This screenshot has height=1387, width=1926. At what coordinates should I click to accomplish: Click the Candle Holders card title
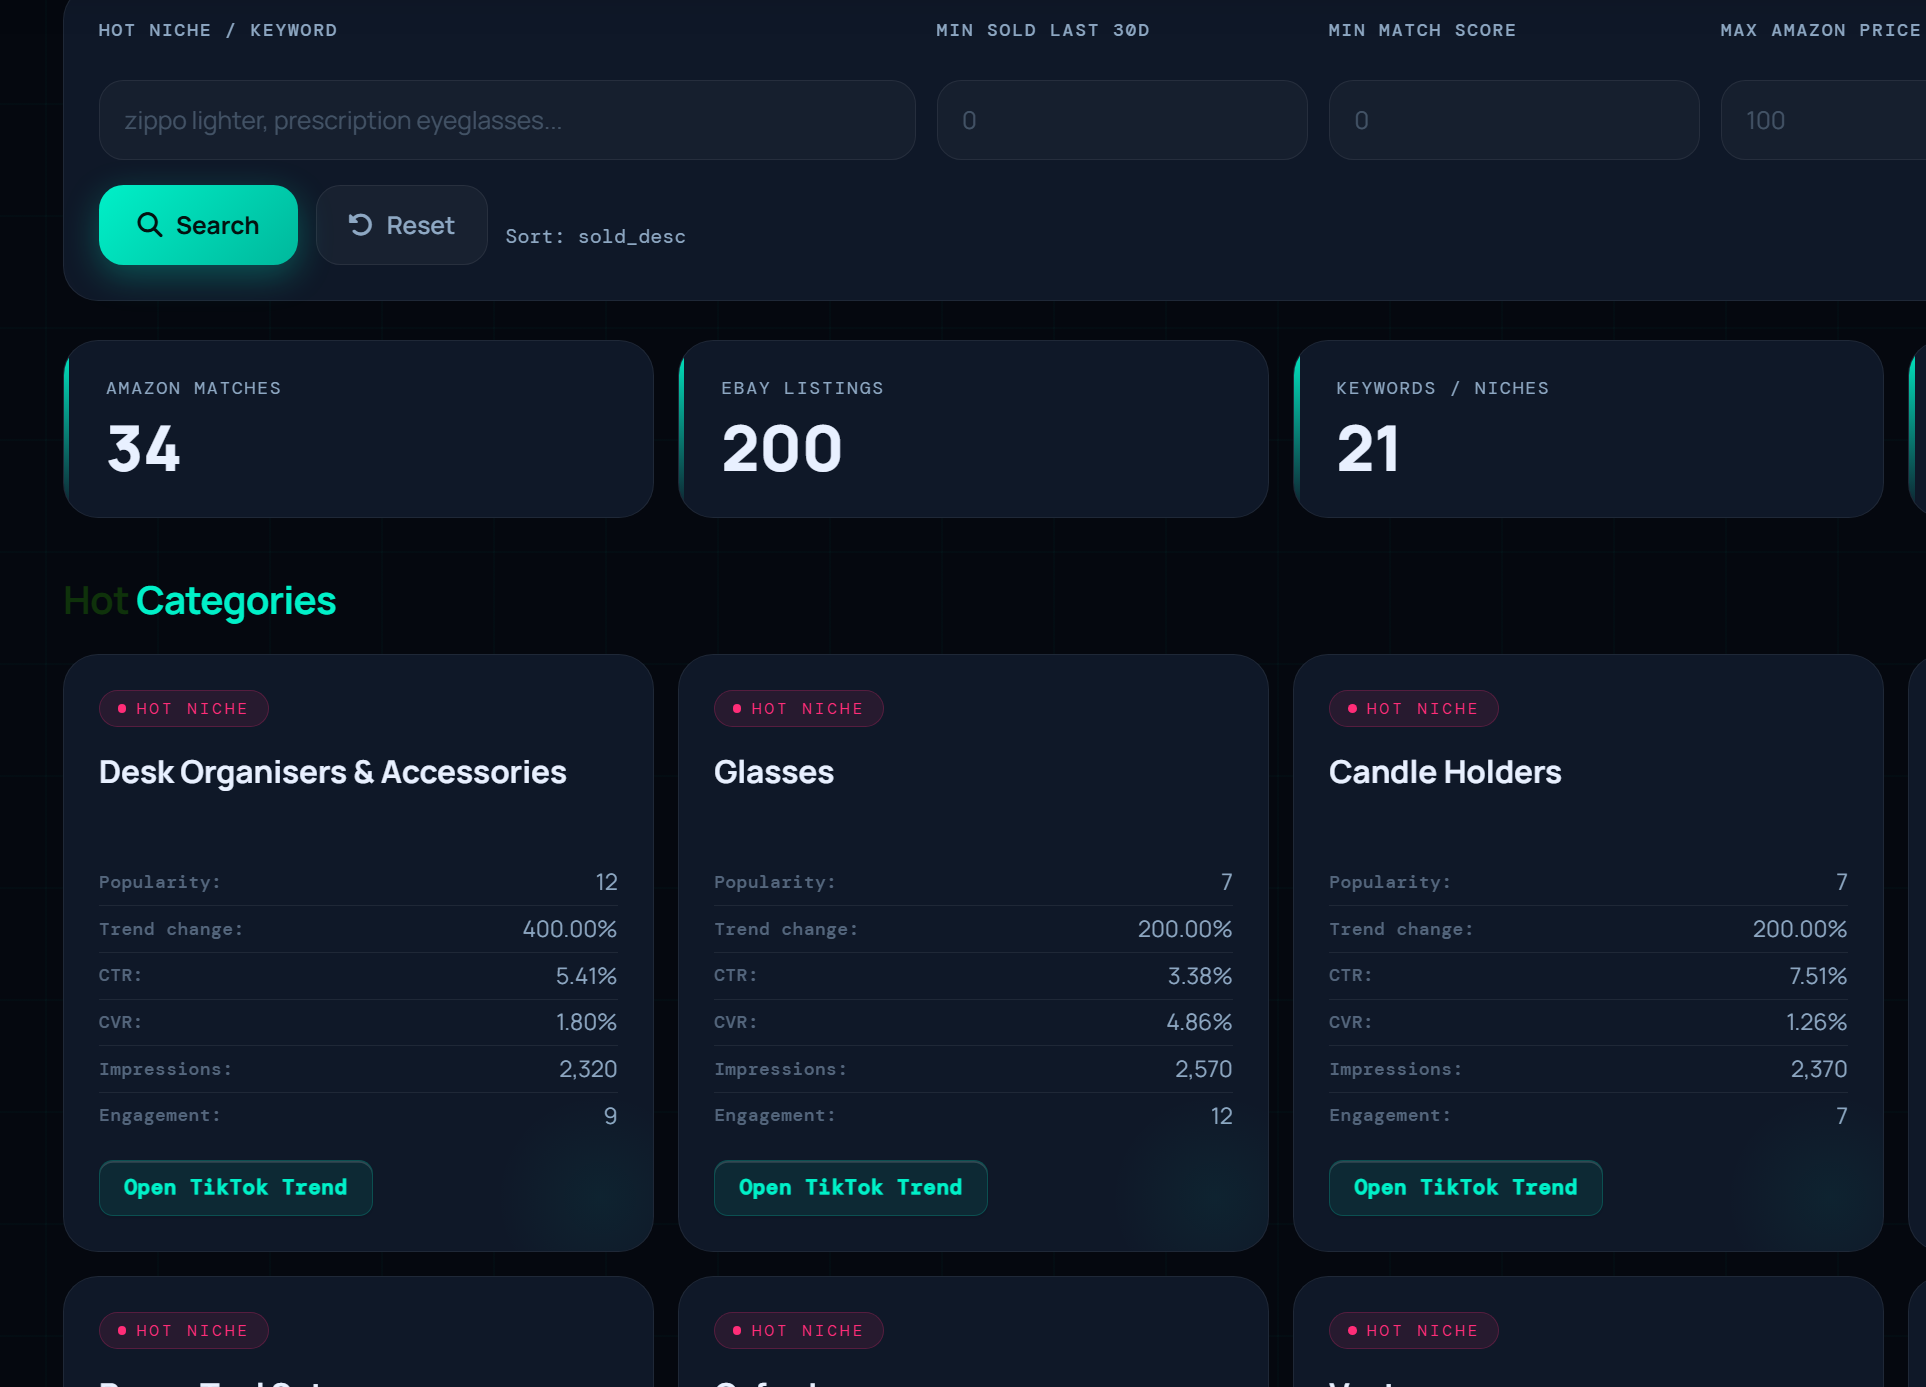point(1444,772)
